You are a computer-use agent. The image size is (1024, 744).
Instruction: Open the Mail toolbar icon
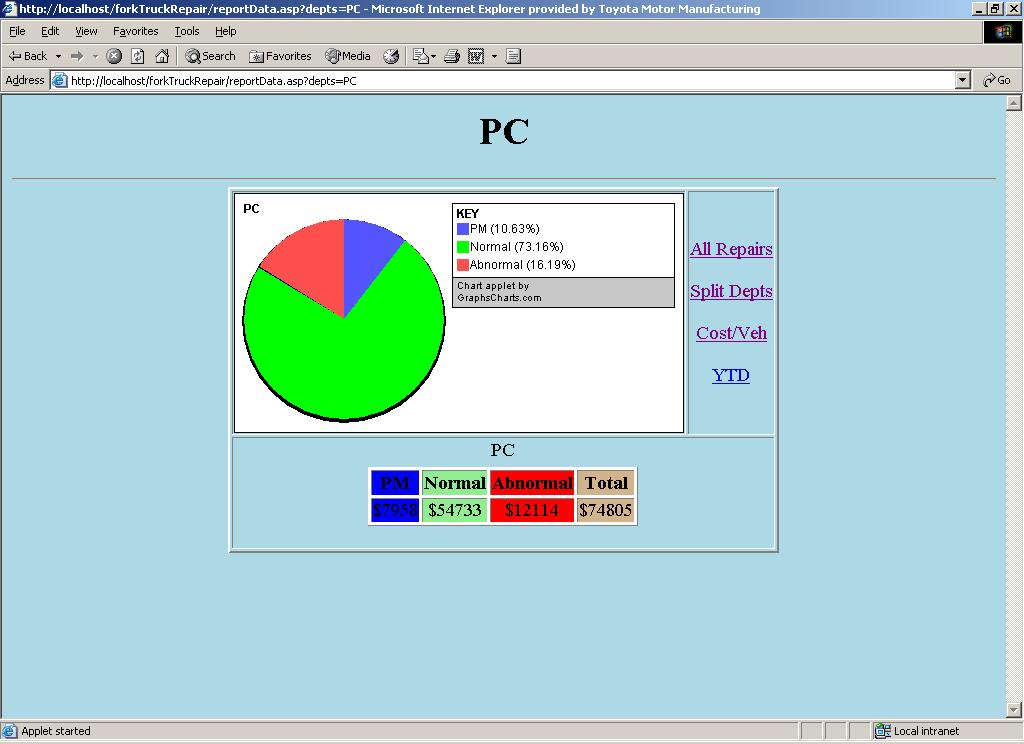(424, 56)
